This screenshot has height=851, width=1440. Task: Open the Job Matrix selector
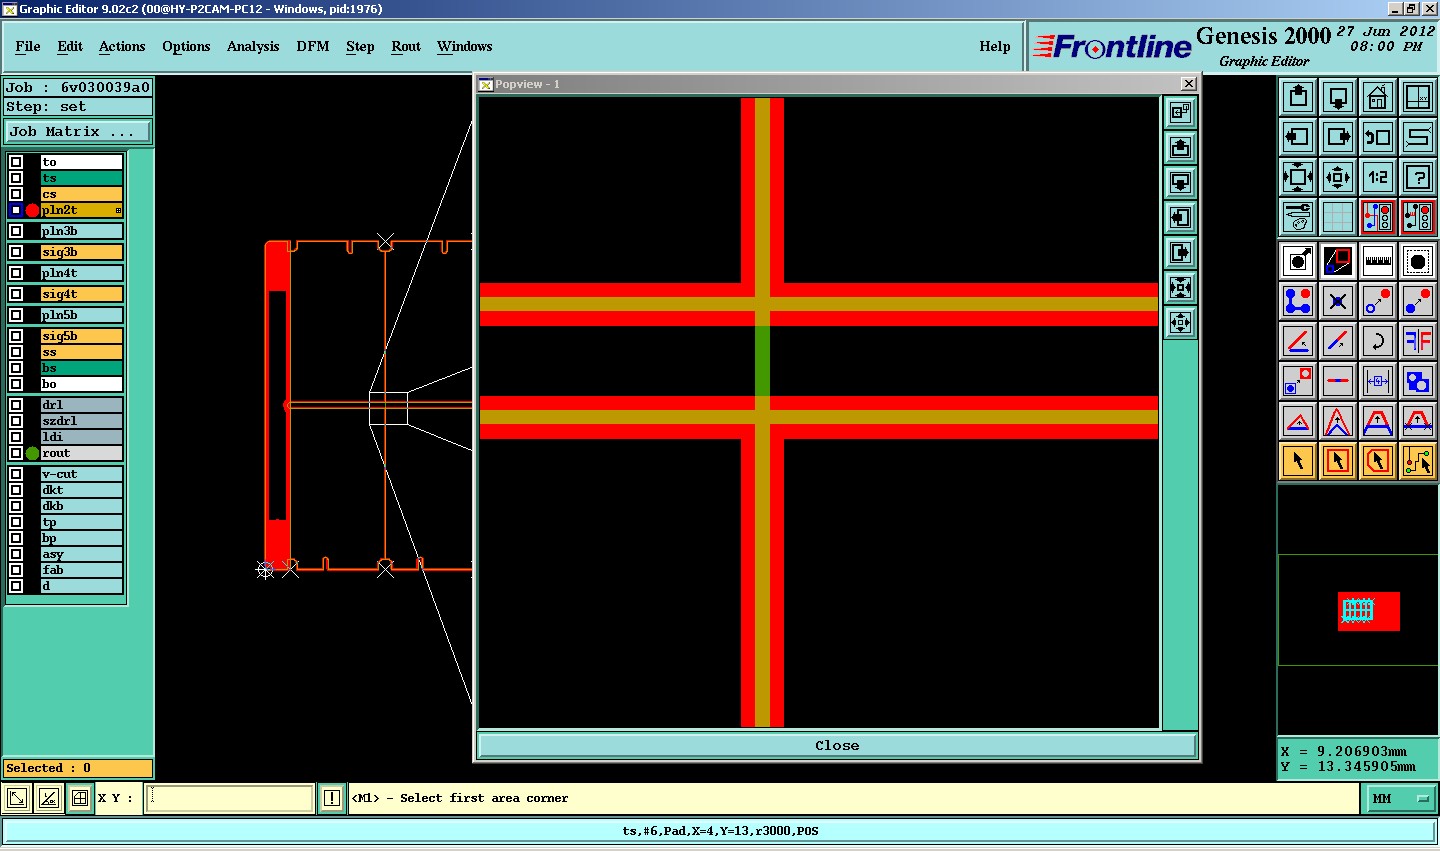78,131
